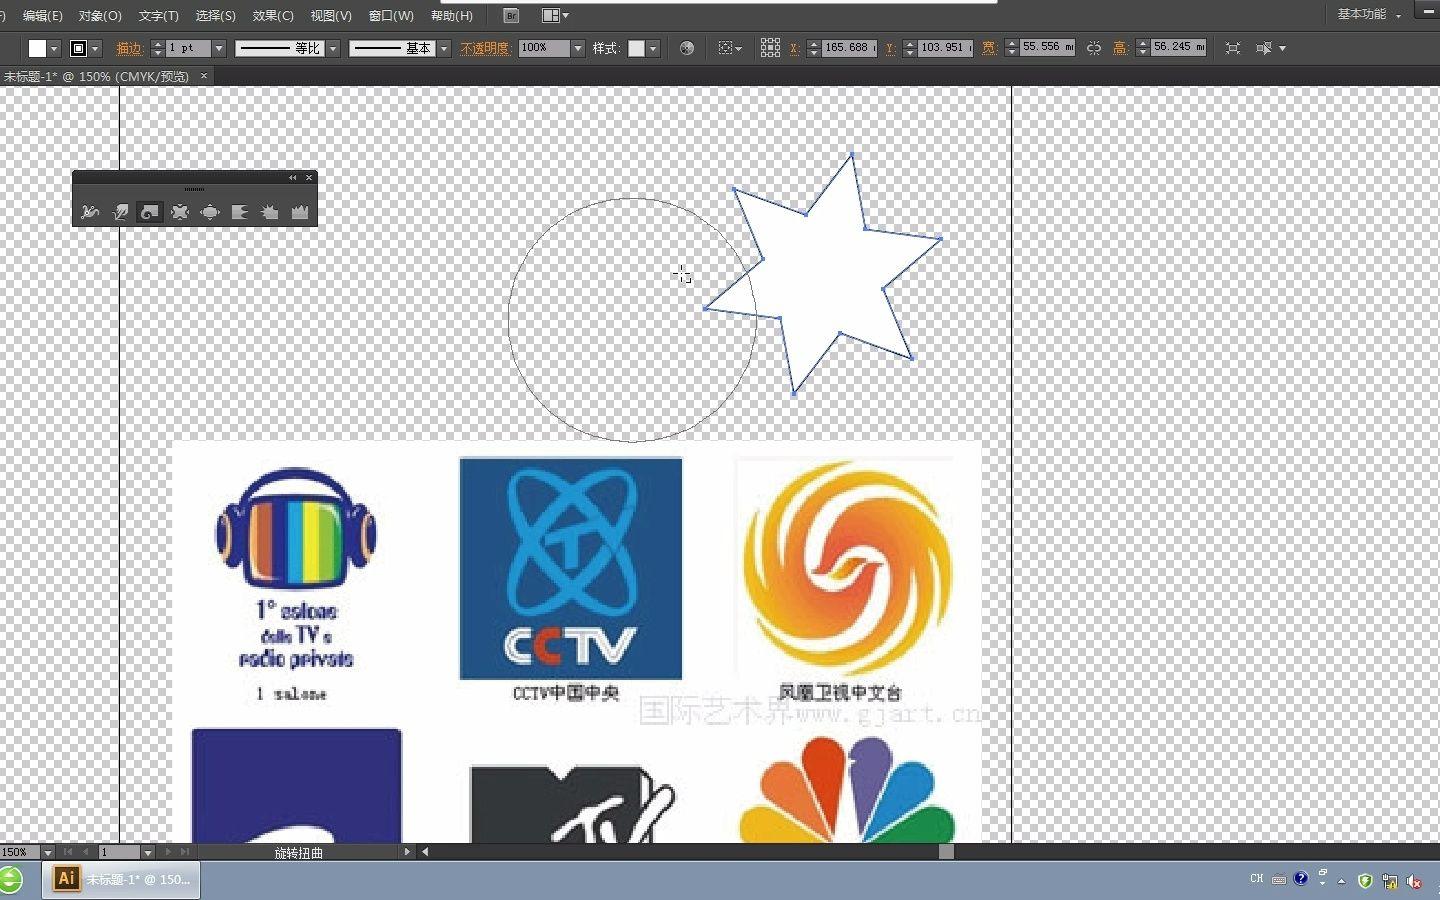Select the Pucker tool in floating panel
The width and height of the screenshot is (1440, 900).
click(x=180, y=212)
